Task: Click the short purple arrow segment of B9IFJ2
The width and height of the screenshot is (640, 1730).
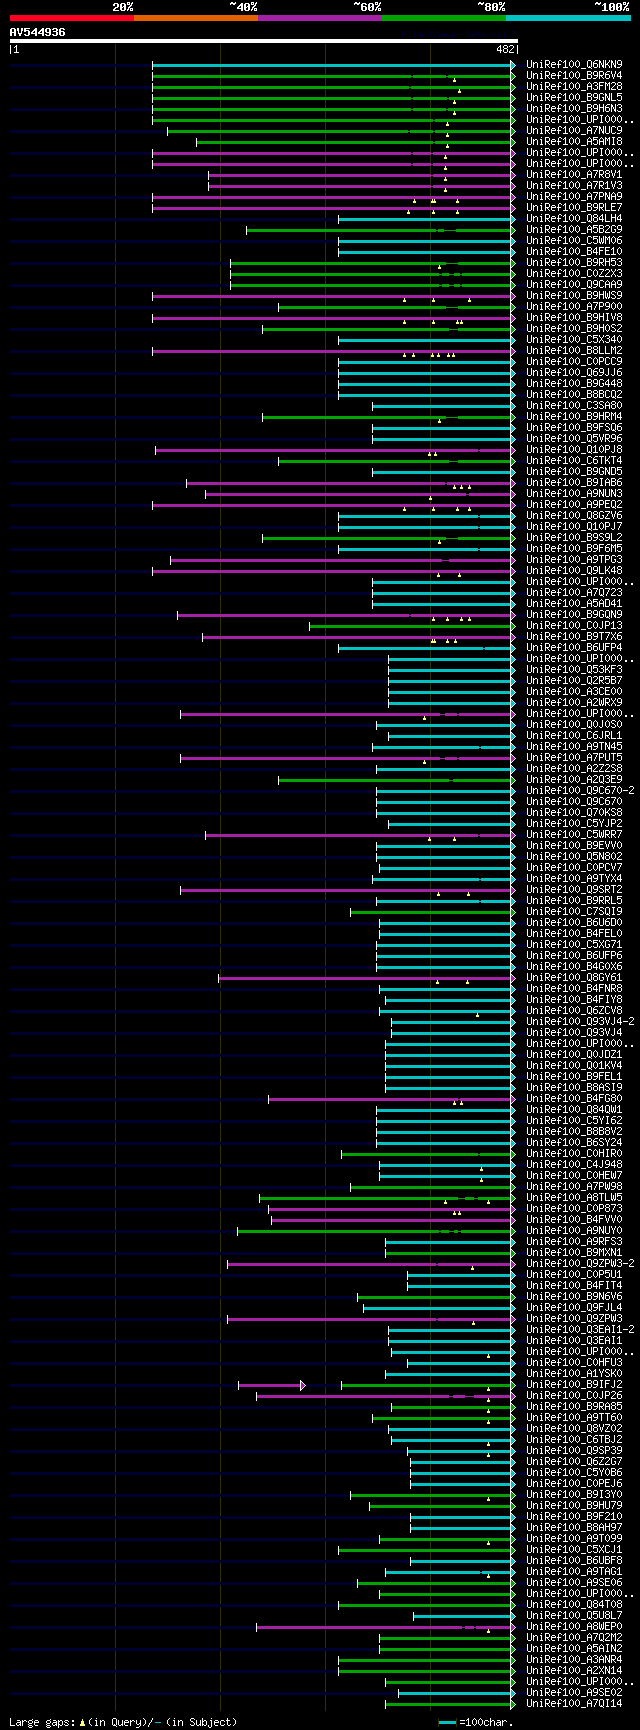Action: pos(272,1385)
